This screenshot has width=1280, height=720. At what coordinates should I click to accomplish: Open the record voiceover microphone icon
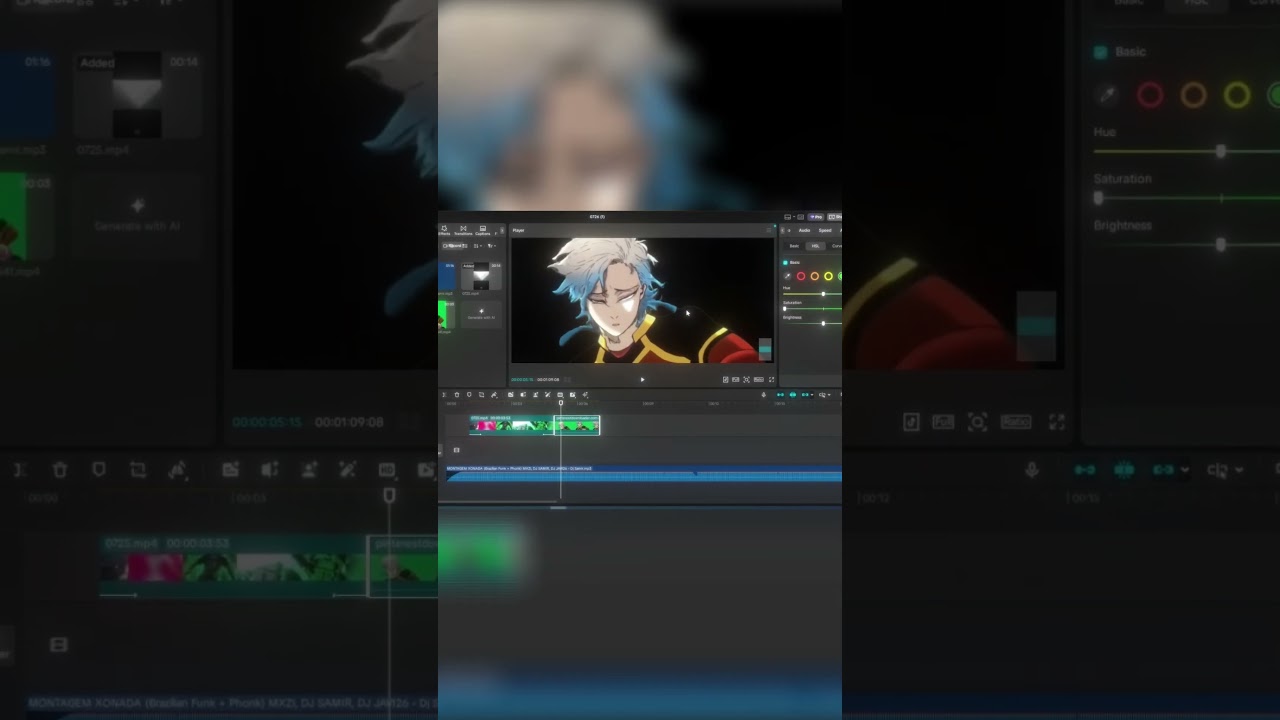[x=764, y=395]
